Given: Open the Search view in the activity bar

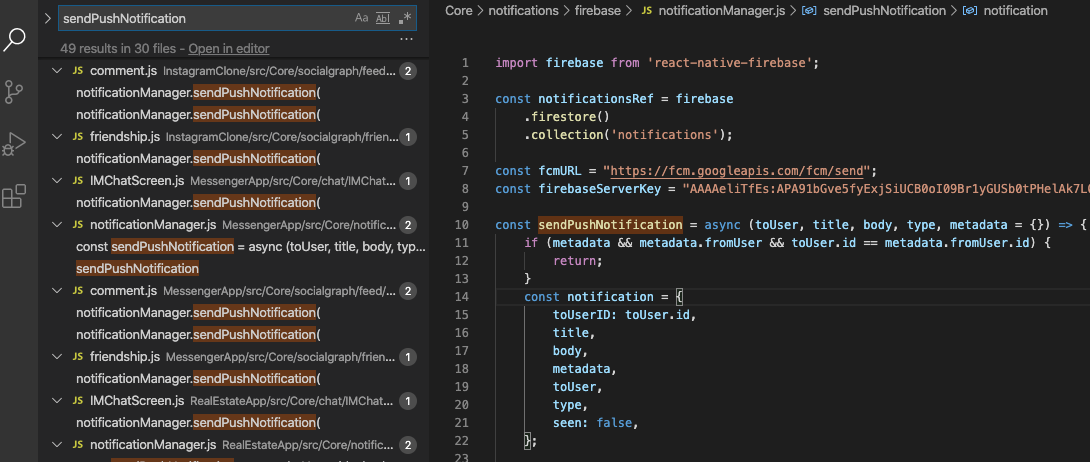Looking at the screenshot, I should [x=14, y=40].
